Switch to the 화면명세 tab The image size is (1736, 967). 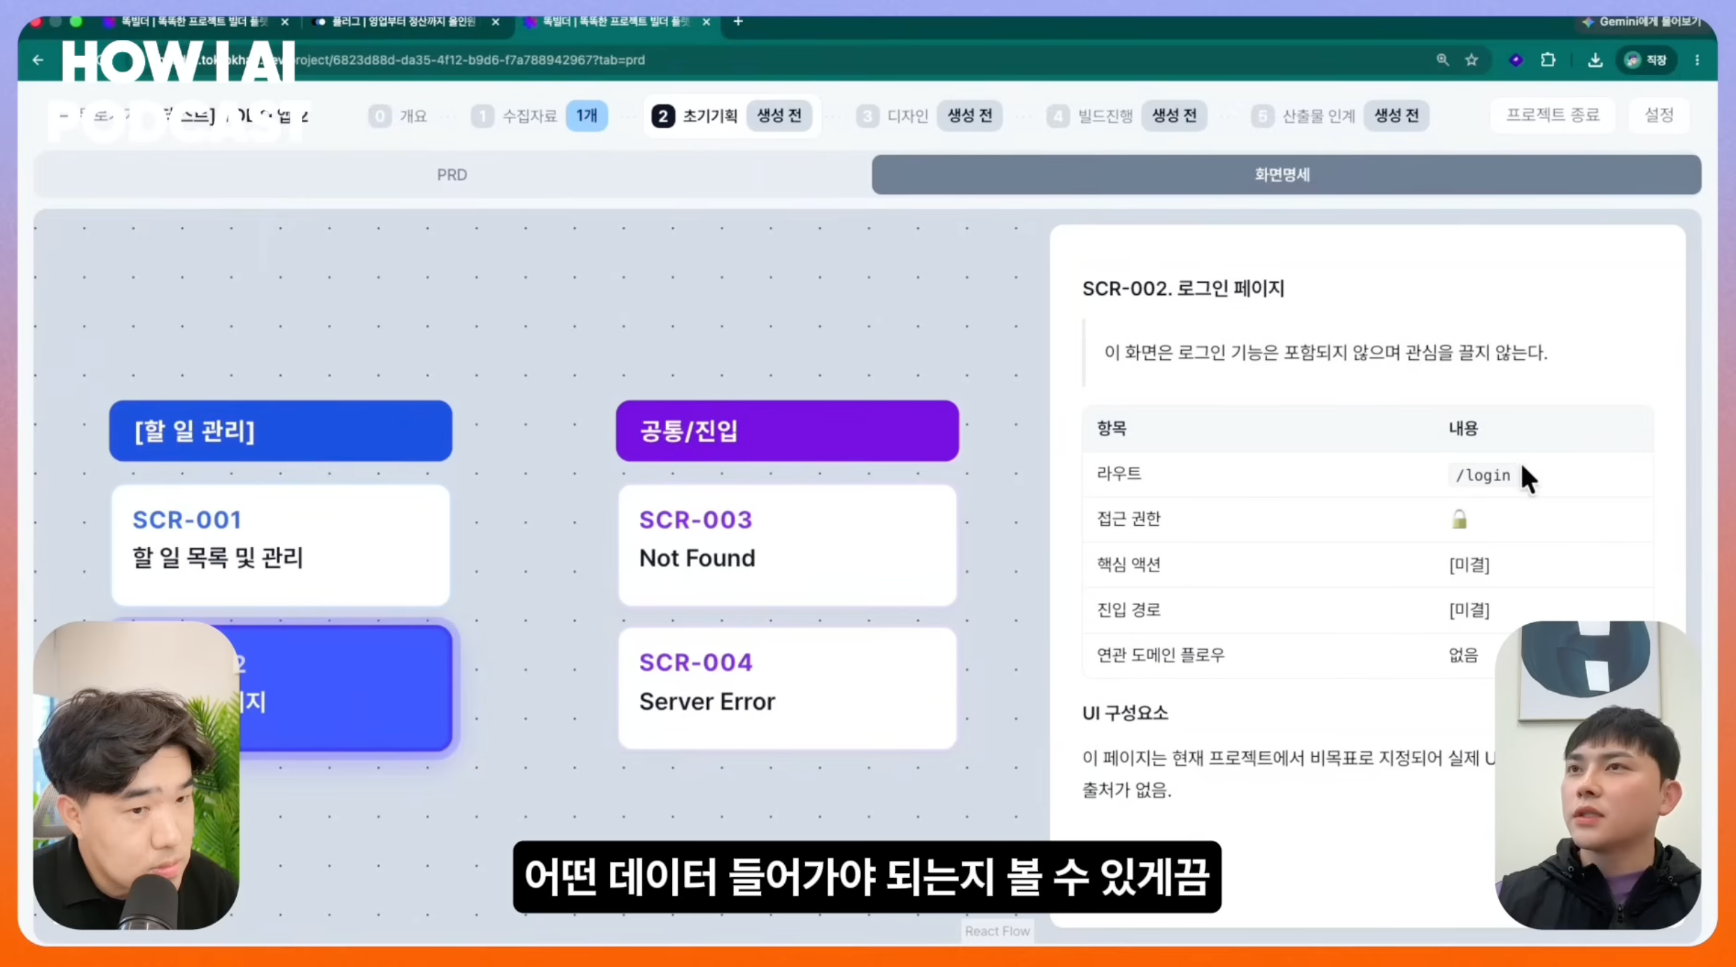click(1286, 175)
